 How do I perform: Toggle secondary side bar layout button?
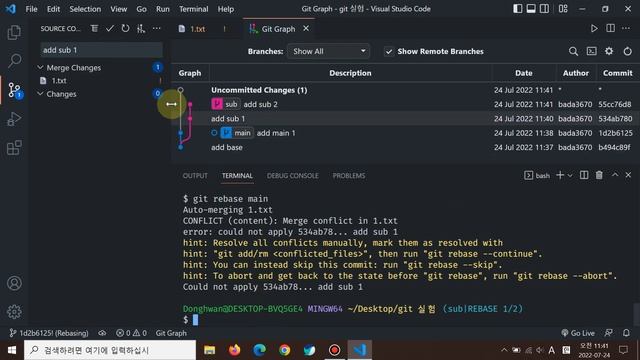point(544,9)
